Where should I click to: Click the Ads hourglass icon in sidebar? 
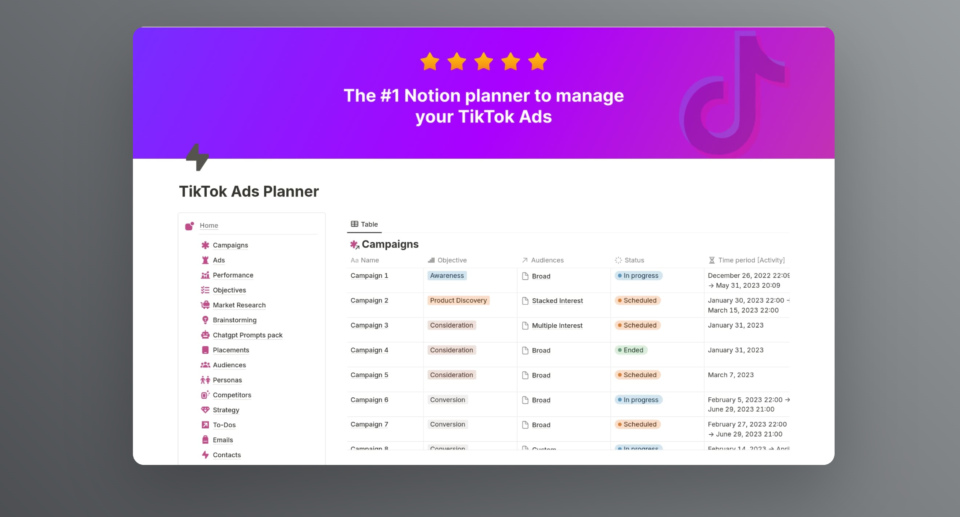coord(205,260)
